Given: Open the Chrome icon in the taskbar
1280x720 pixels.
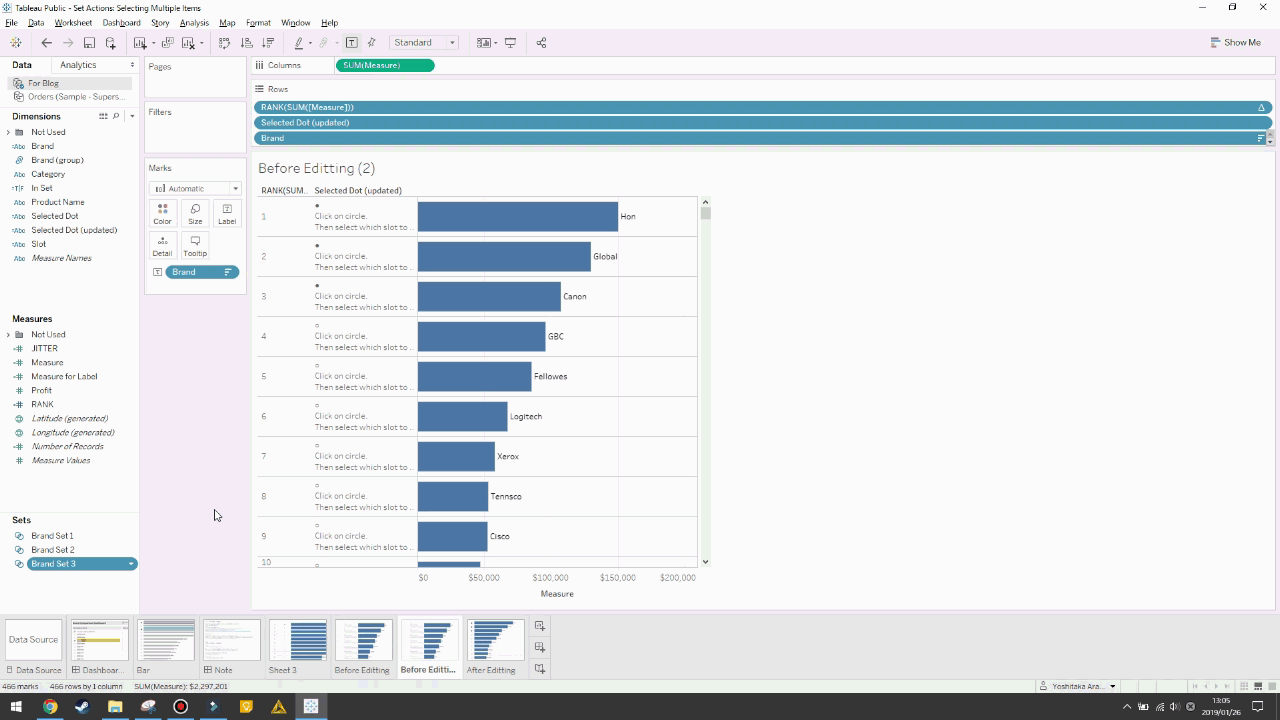Looking at the screenshot, I should click(x=49, y=706).
